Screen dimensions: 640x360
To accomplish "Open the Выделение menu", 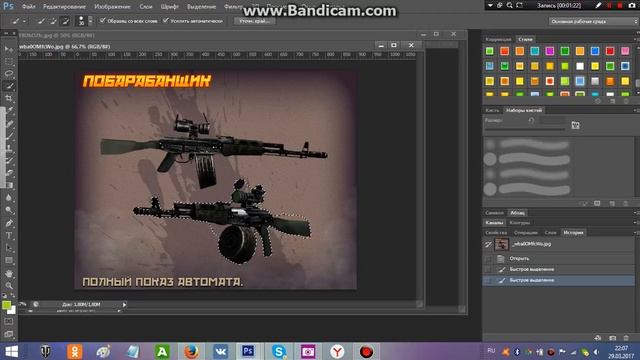I will (x=201, y=7).
